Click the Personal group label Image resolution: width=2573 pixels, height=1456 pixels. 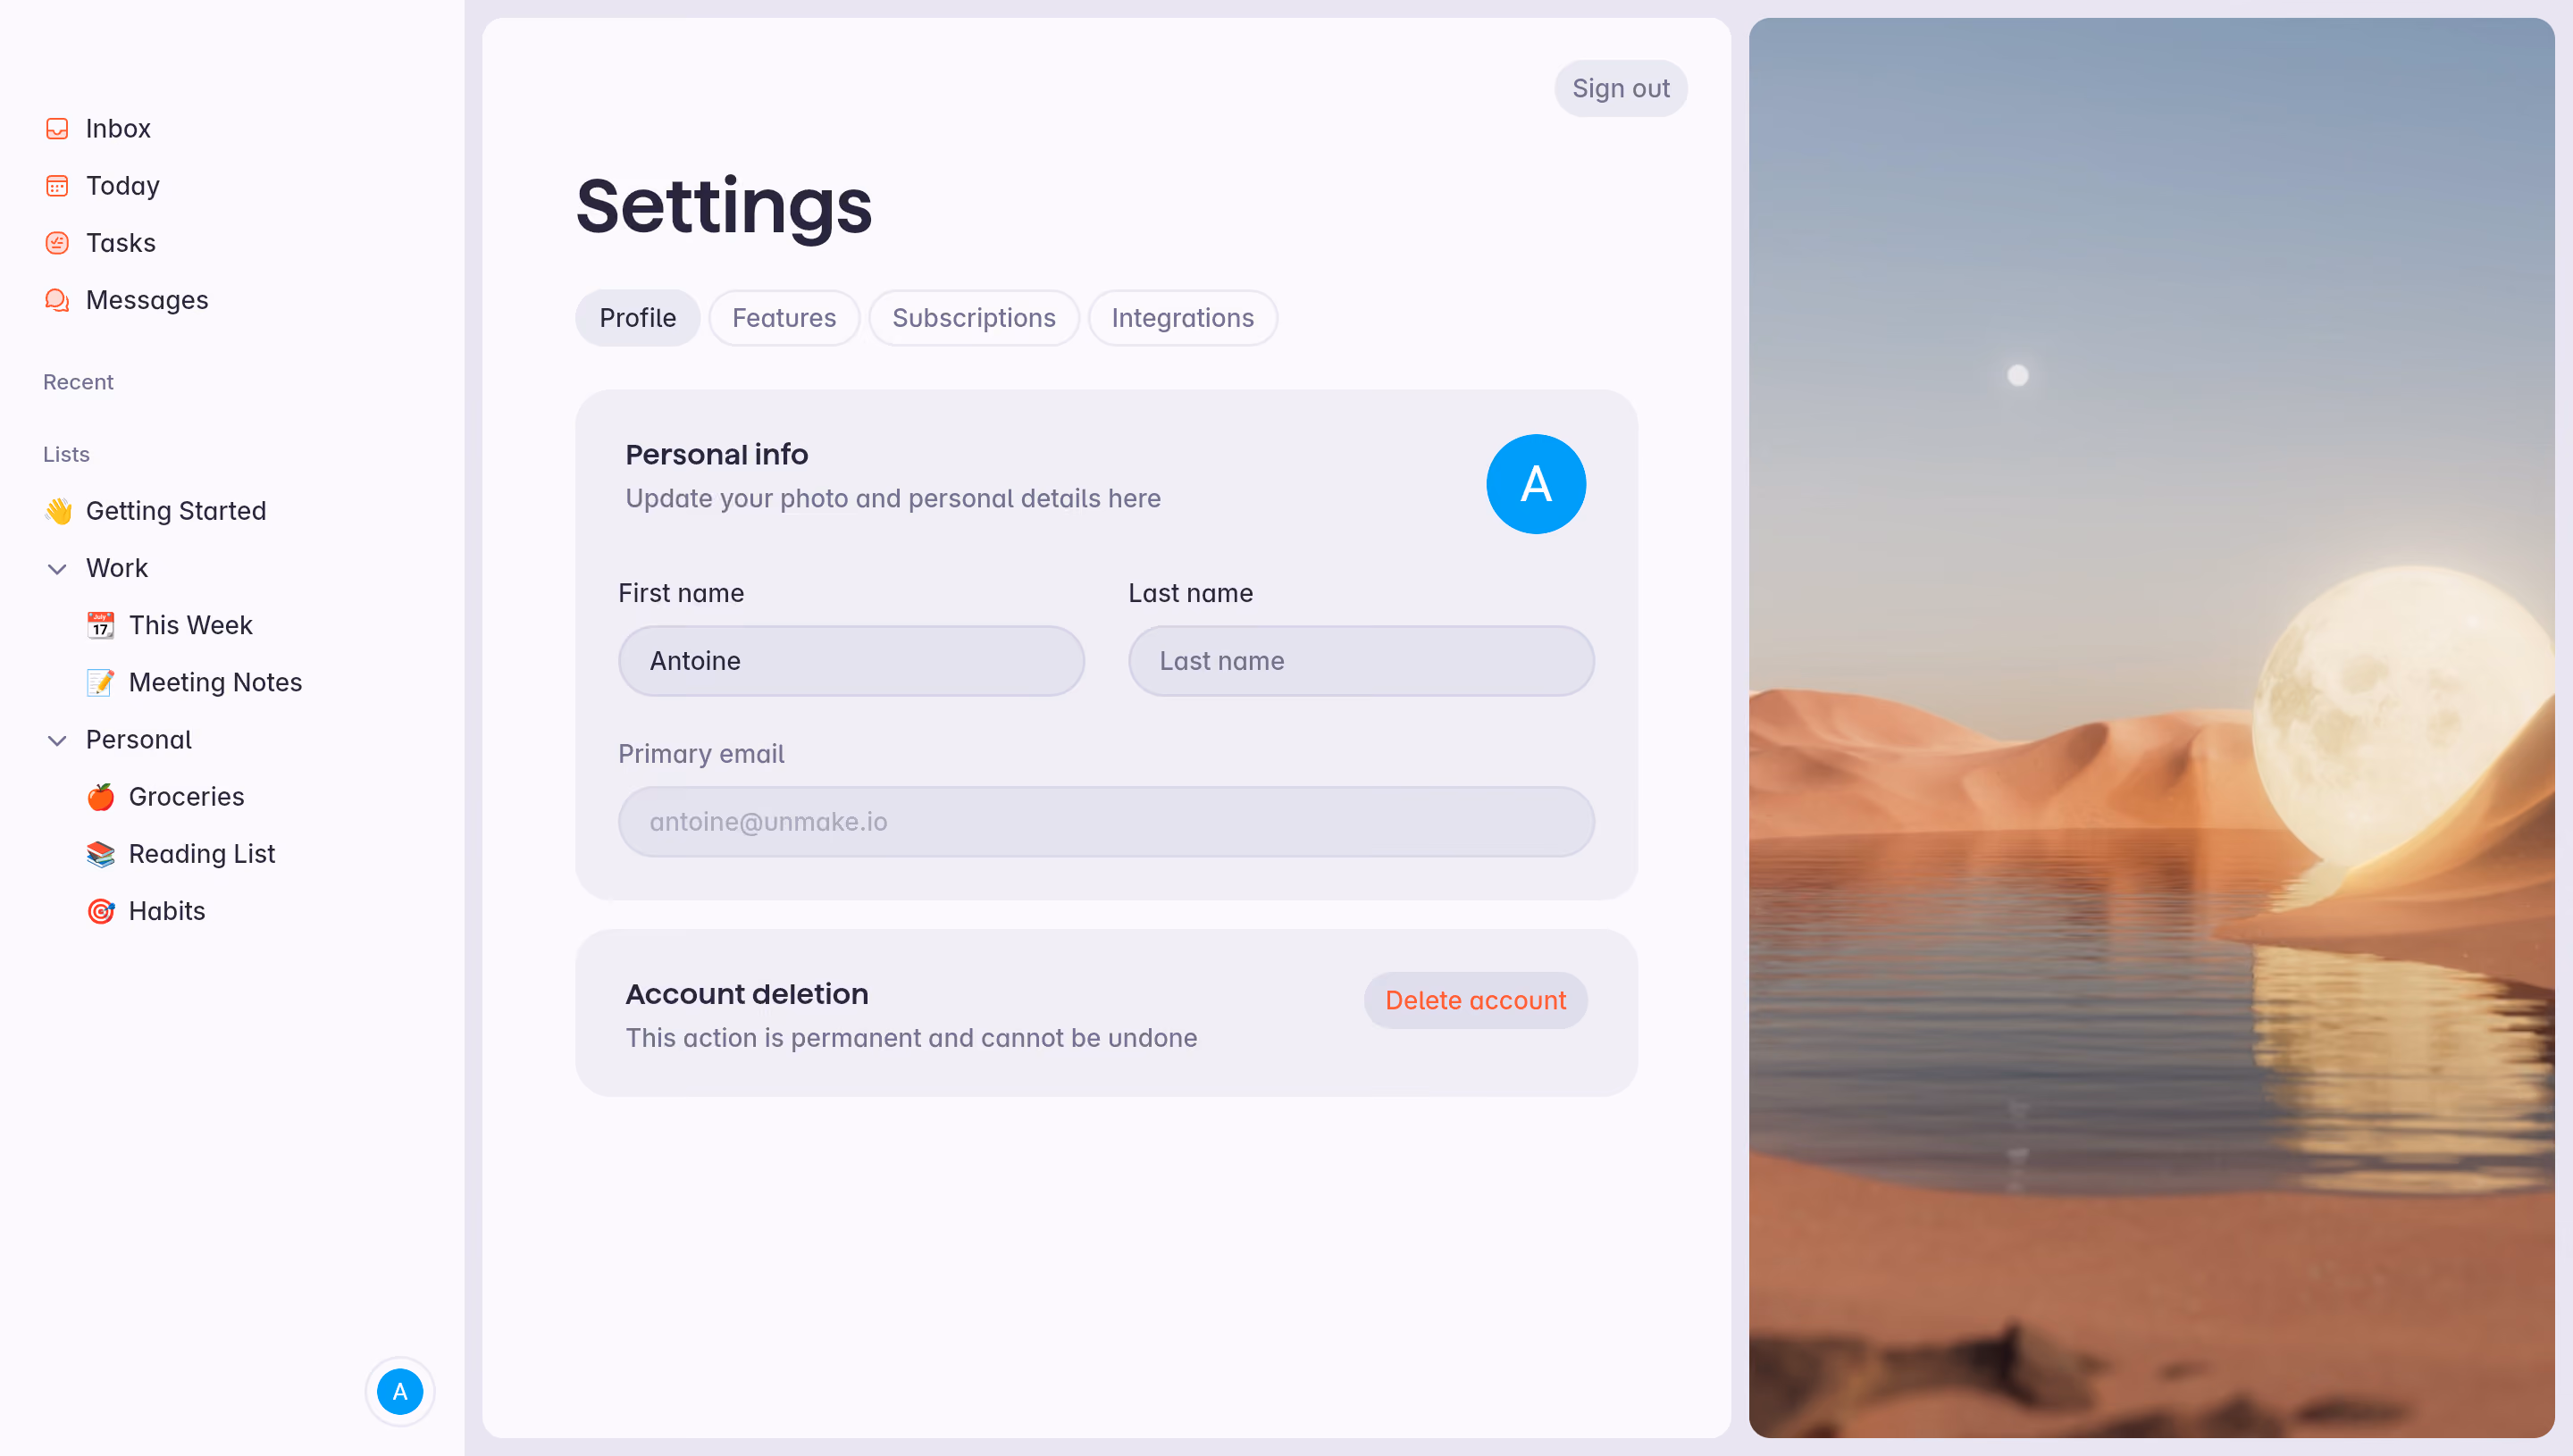[x=139, y=740]
